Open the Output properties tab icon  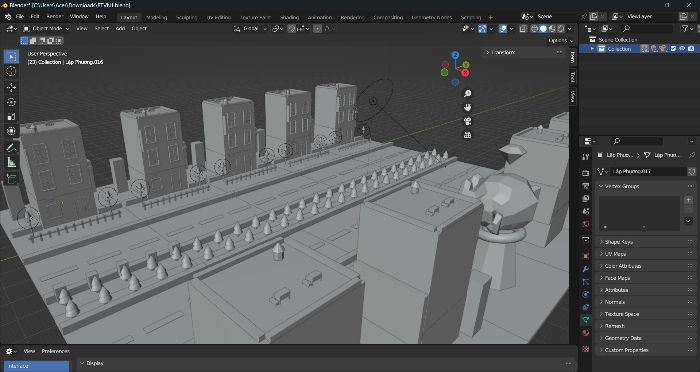(x=586, y=186)
